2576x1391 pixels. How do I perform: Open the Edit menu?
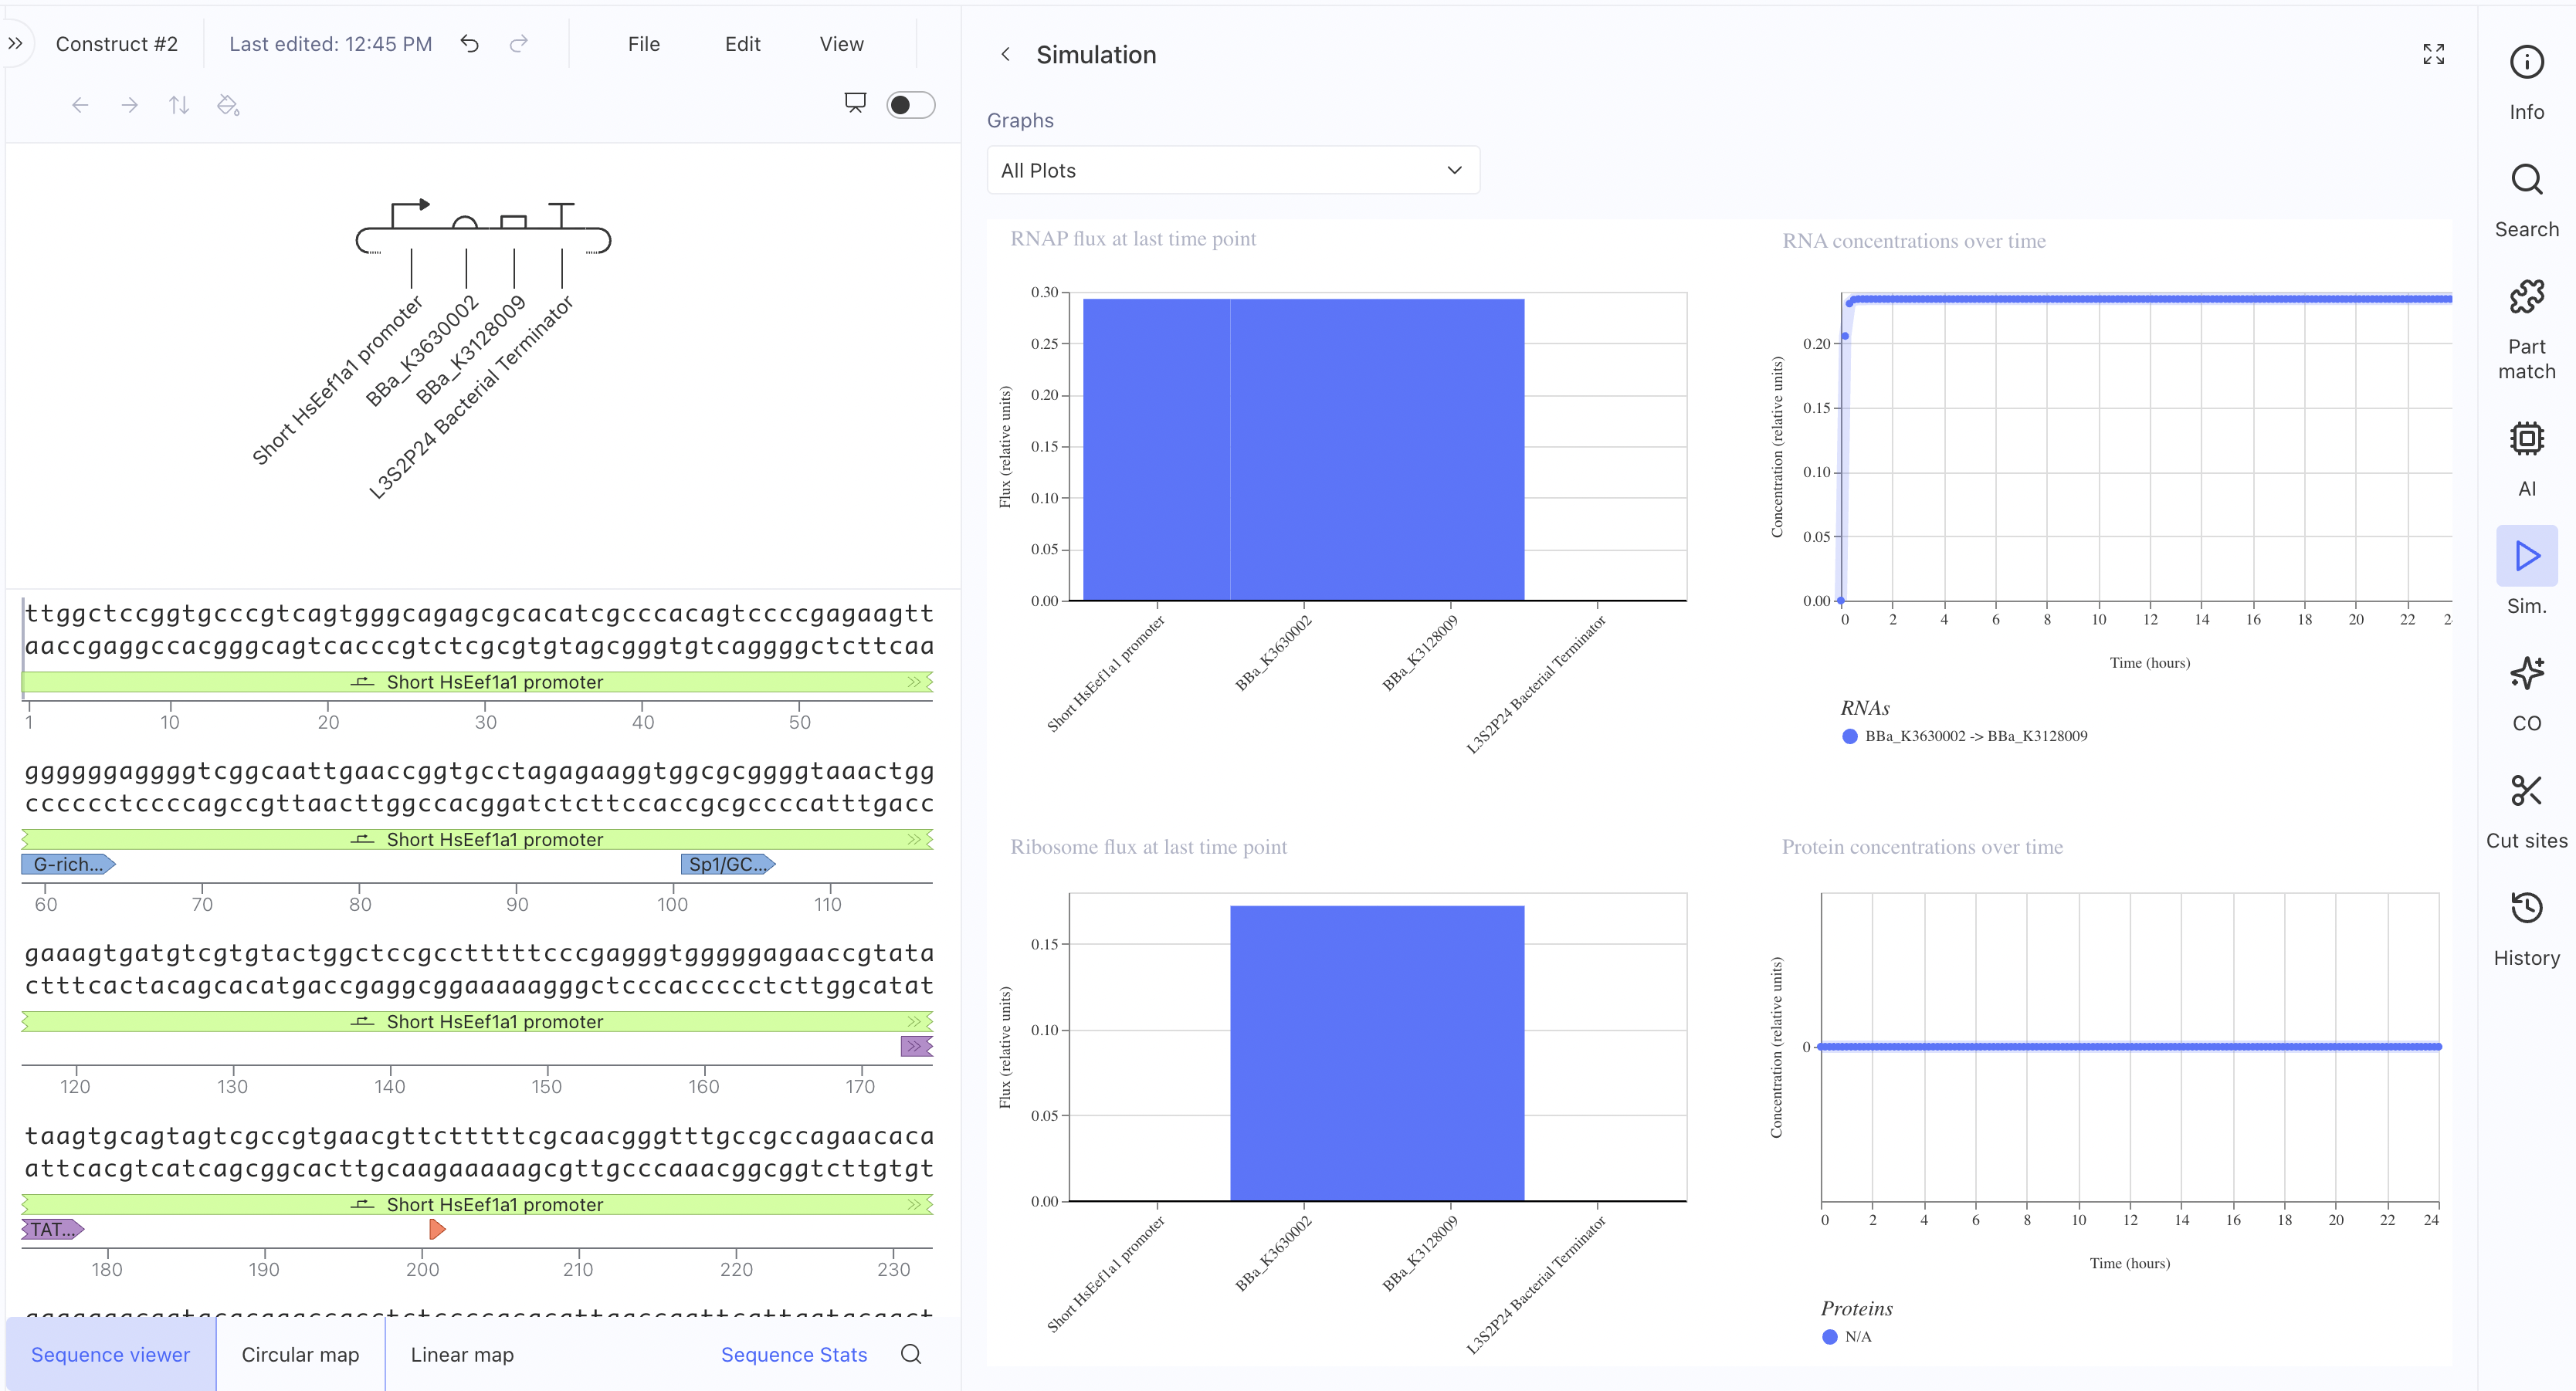[x=742, y=44]
